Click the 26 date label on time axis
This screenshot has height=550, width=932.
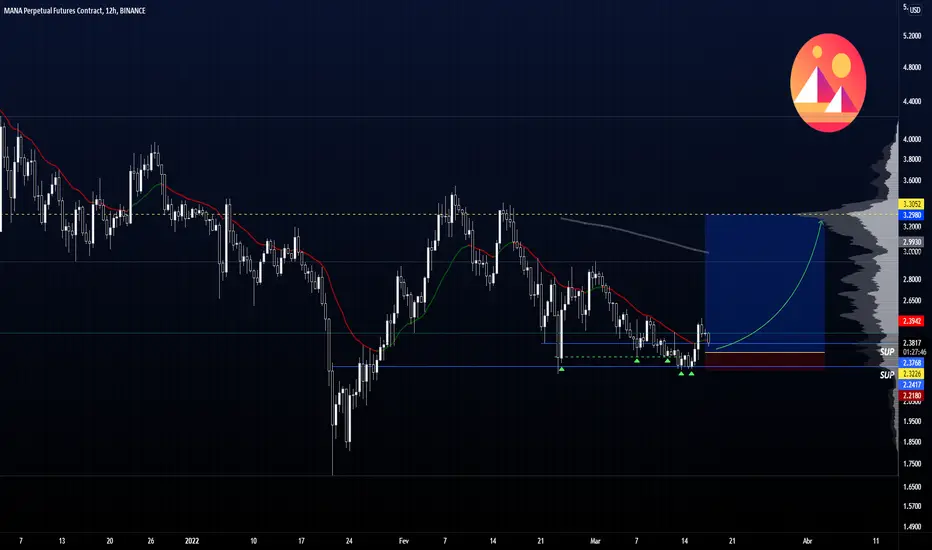coord(151,541)
